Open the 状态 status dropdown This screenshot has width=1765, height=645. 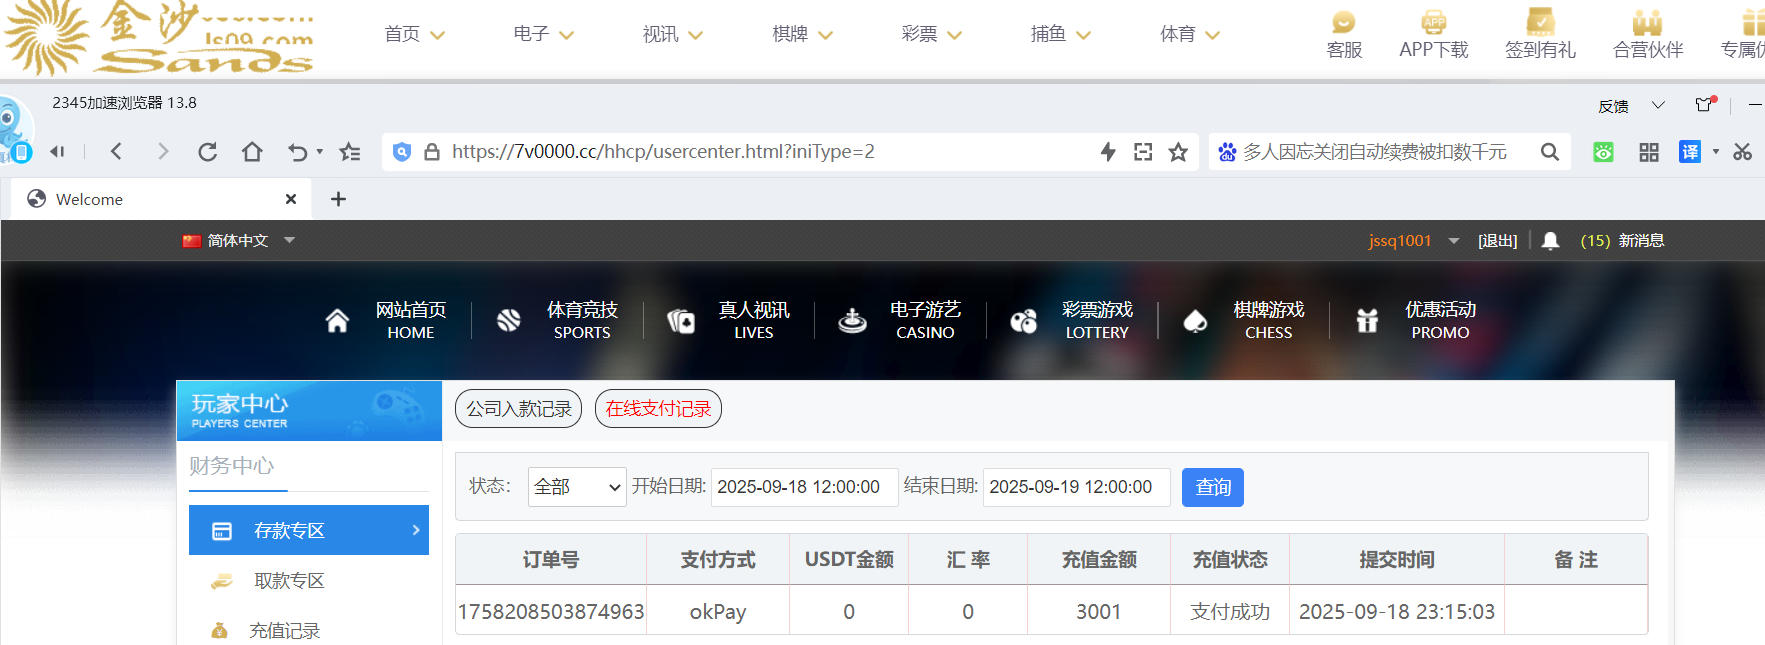tap(577, 487)
